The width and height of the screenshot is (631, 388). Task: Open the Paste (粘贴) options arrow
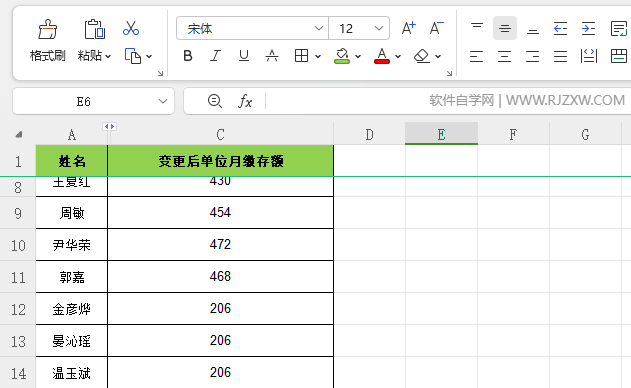[x=108, y=56]
